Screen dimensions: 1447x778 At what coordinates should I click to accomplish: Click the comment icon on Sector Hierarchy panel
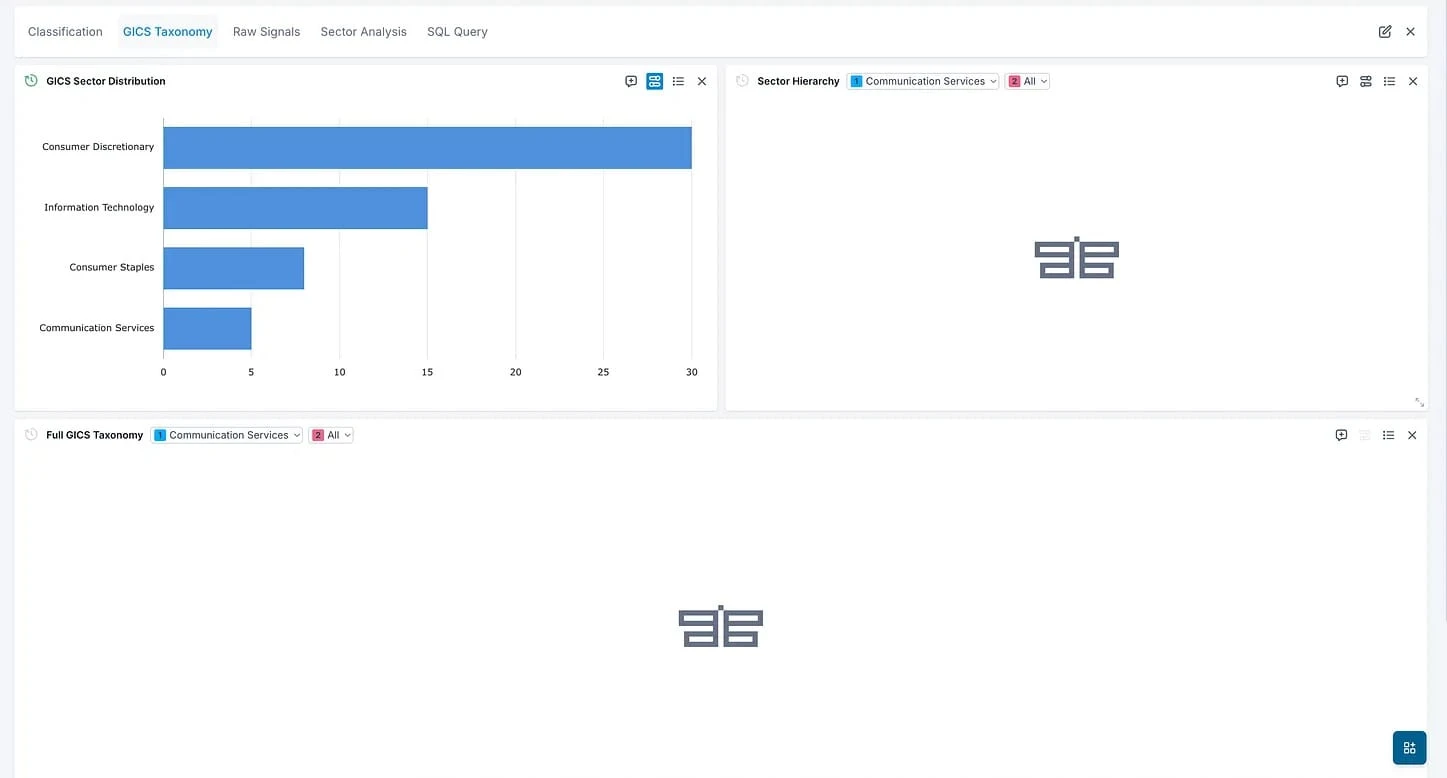pyautogui.click(x=1341, y=81)
